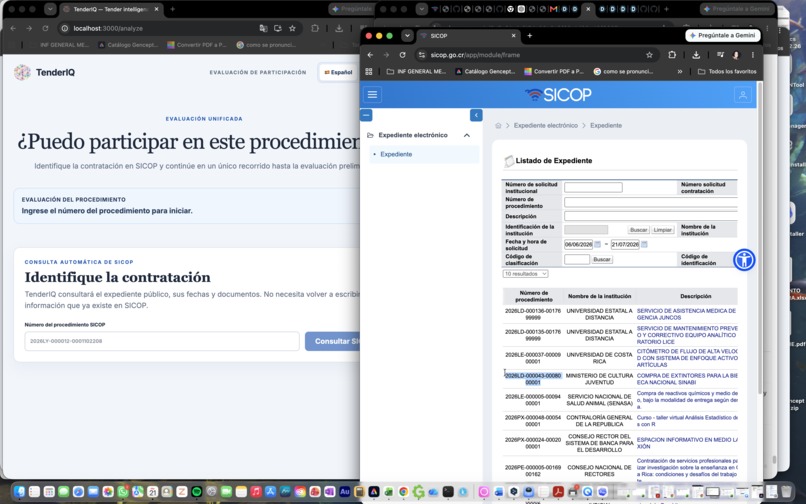Select the TenderIQ browser tab

[x=112, y=9]
